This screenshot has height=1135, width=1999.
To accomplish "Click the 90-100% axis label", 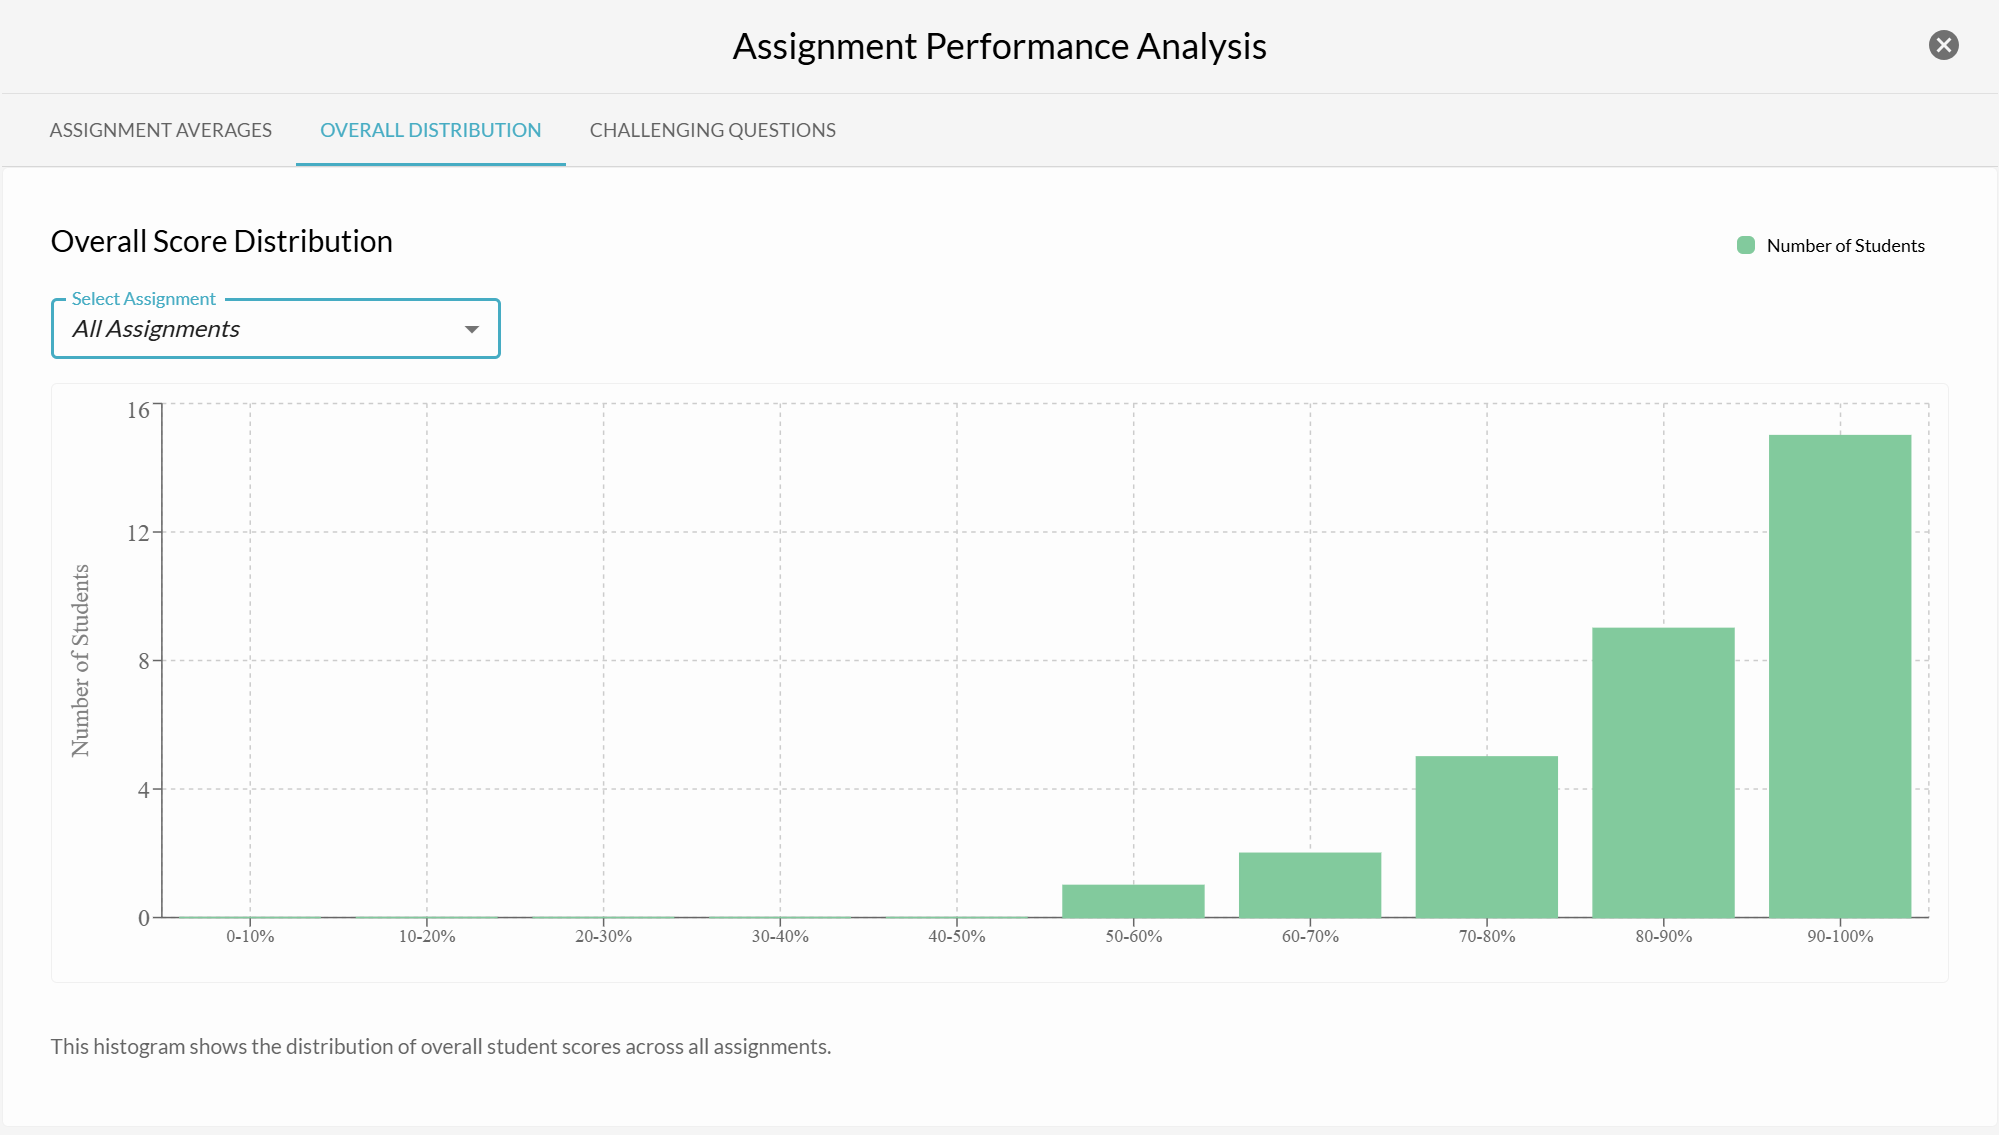I will pyautogui.click(x=1840, y=936).
